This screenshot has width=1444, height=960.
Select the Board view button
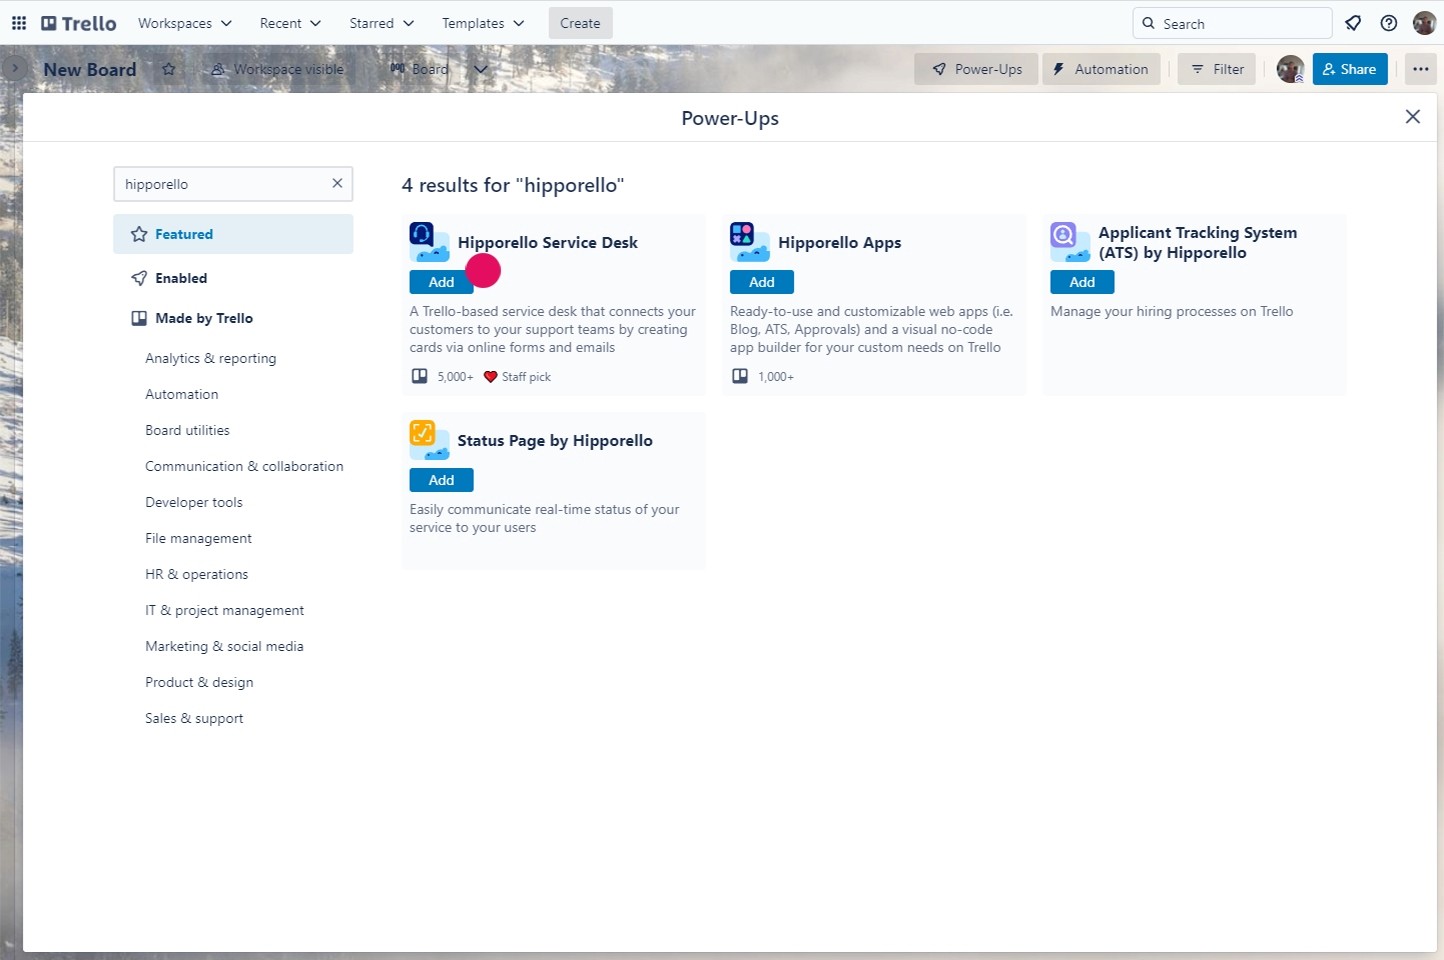(420, 69)
